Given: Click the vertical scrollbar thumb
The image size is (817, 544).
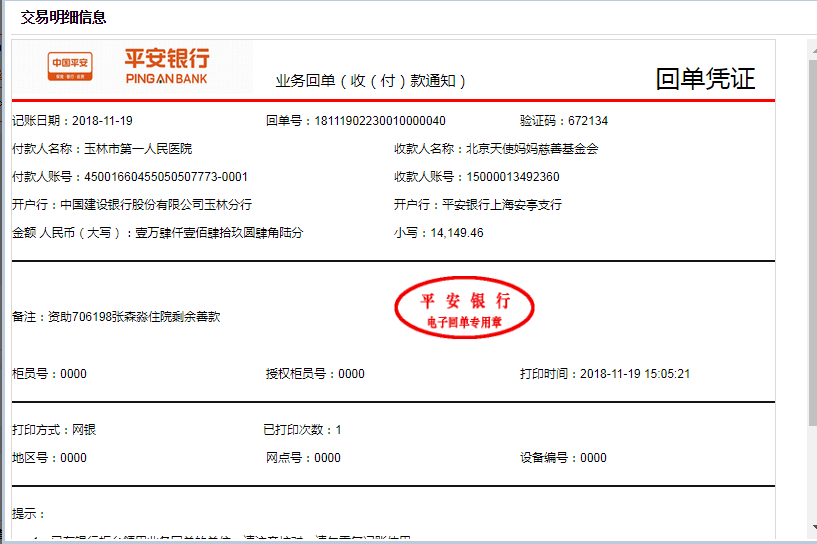Looking at the screenshot, I should pos(813,241).
